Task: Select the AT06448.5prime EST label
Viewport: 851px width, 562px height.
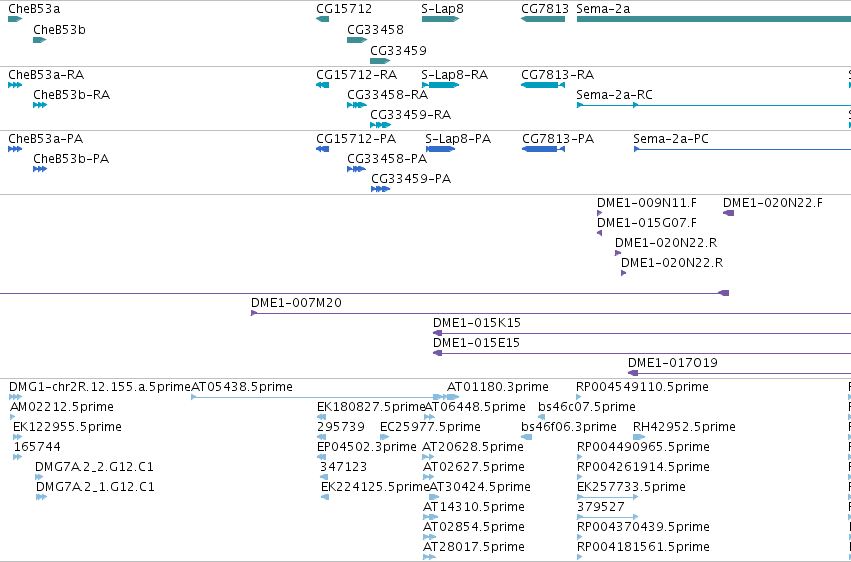Action: point(474,407)
